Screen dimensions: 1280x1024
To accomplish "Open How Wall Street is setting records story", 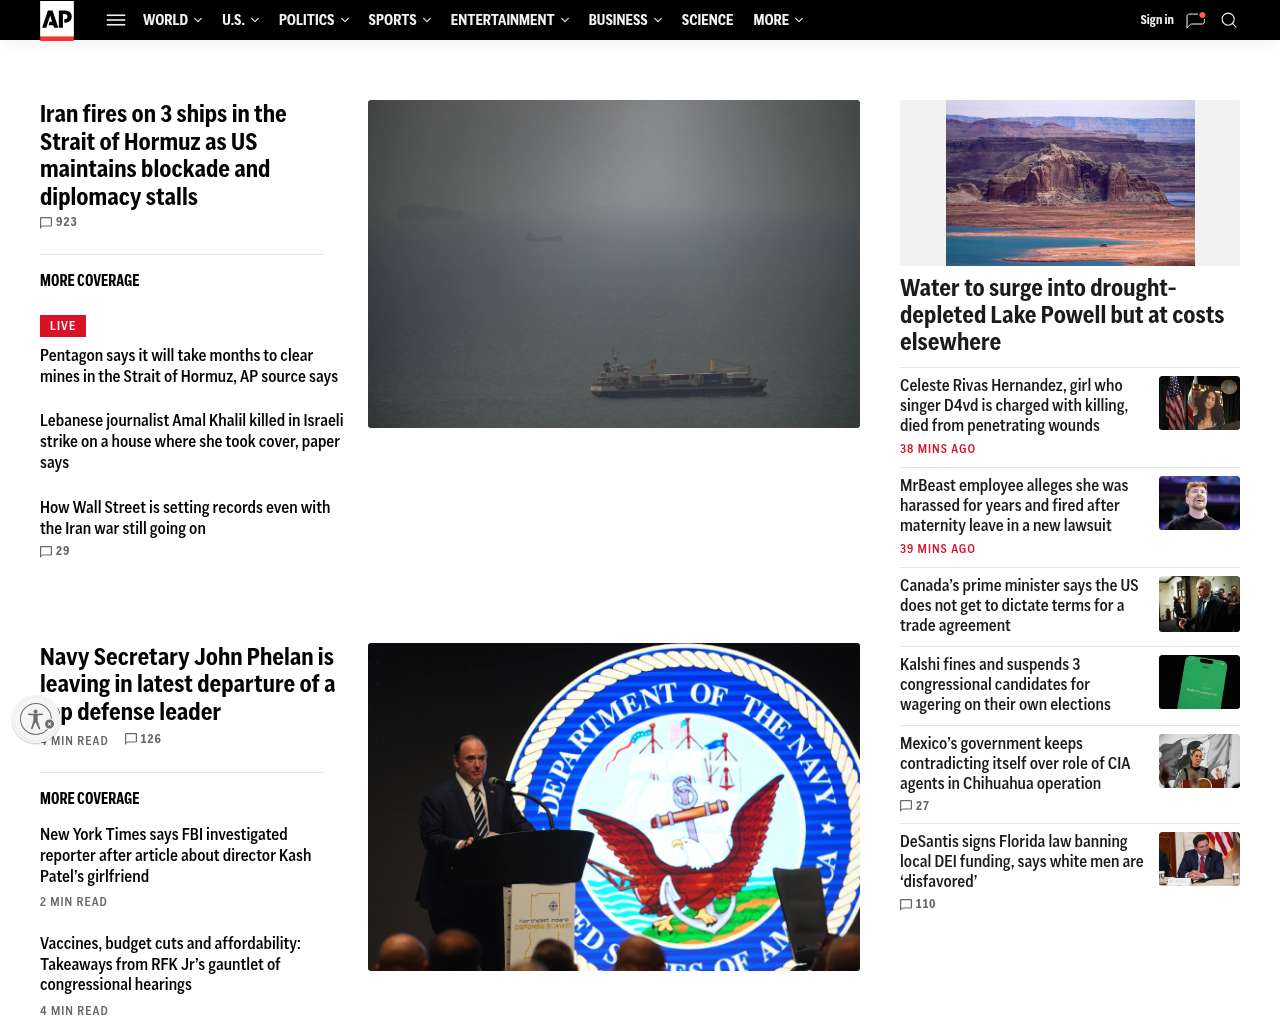I will [x=185, y=518].
